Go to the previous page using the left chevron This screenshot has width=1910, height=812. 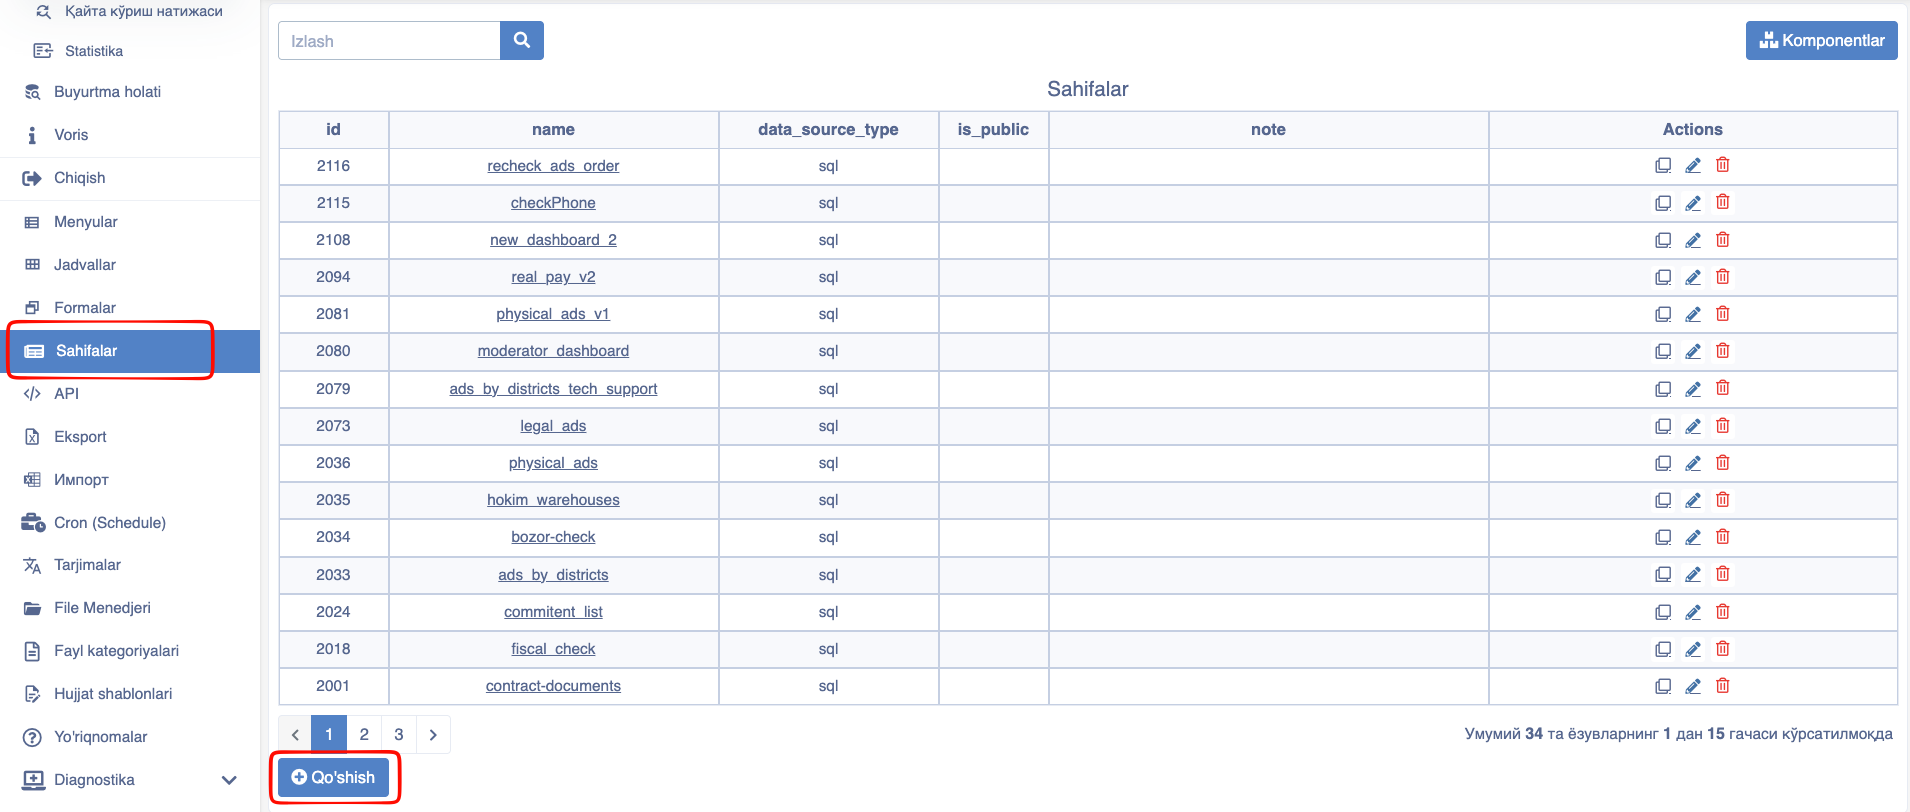(295, 734)
